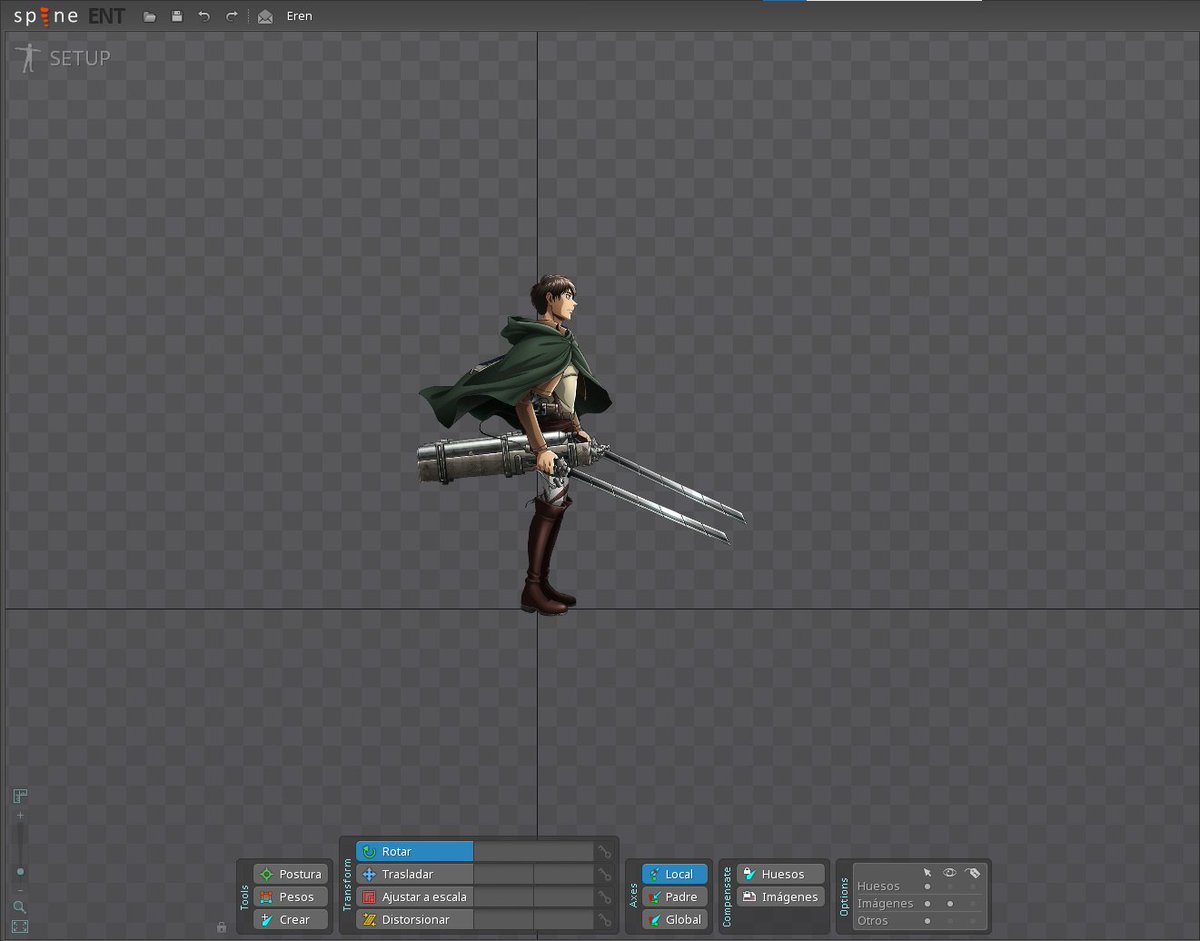Toggle selectability for Imágenes in Options

coord(927,904)
